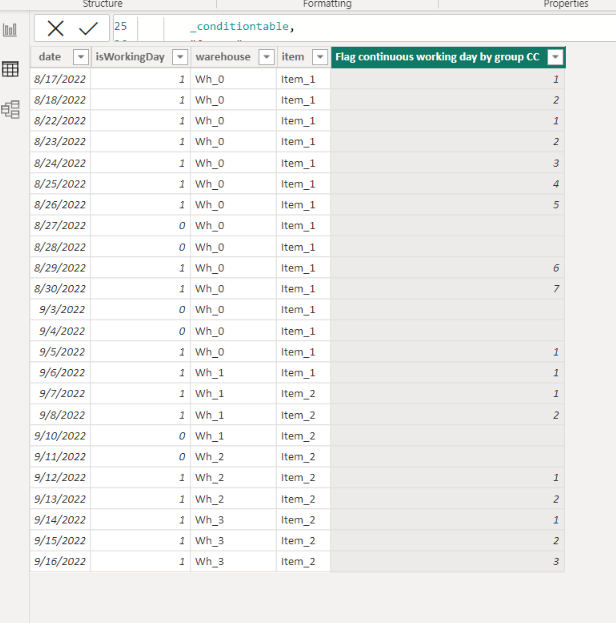Screen dimensions: 616x623
Task: Open the date column filter dropdown
Action: [x=81, y=57]
